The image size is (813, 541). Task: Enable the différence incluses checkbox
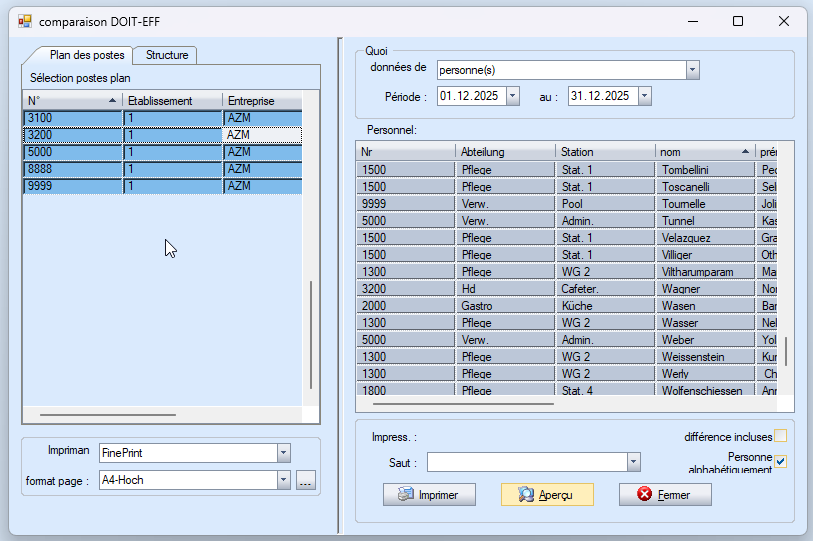[x=781, y=436]
